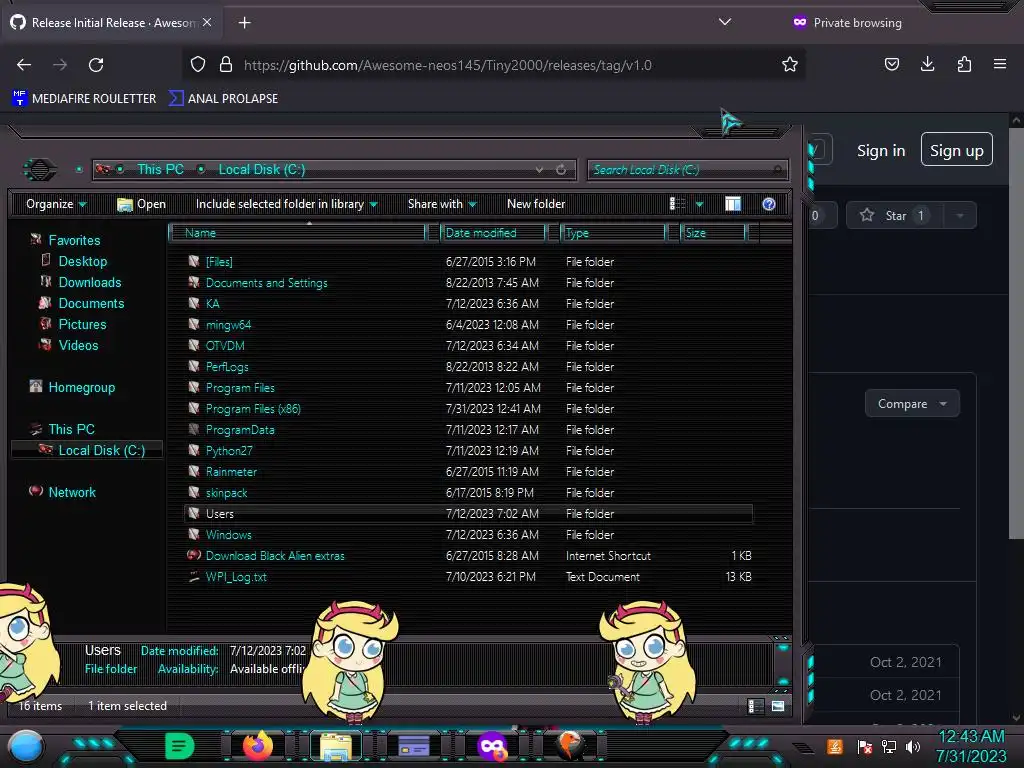The image size is (1024, 768).
Task: Expand Include selected folder in library
Action: click(x=286, y=204)
